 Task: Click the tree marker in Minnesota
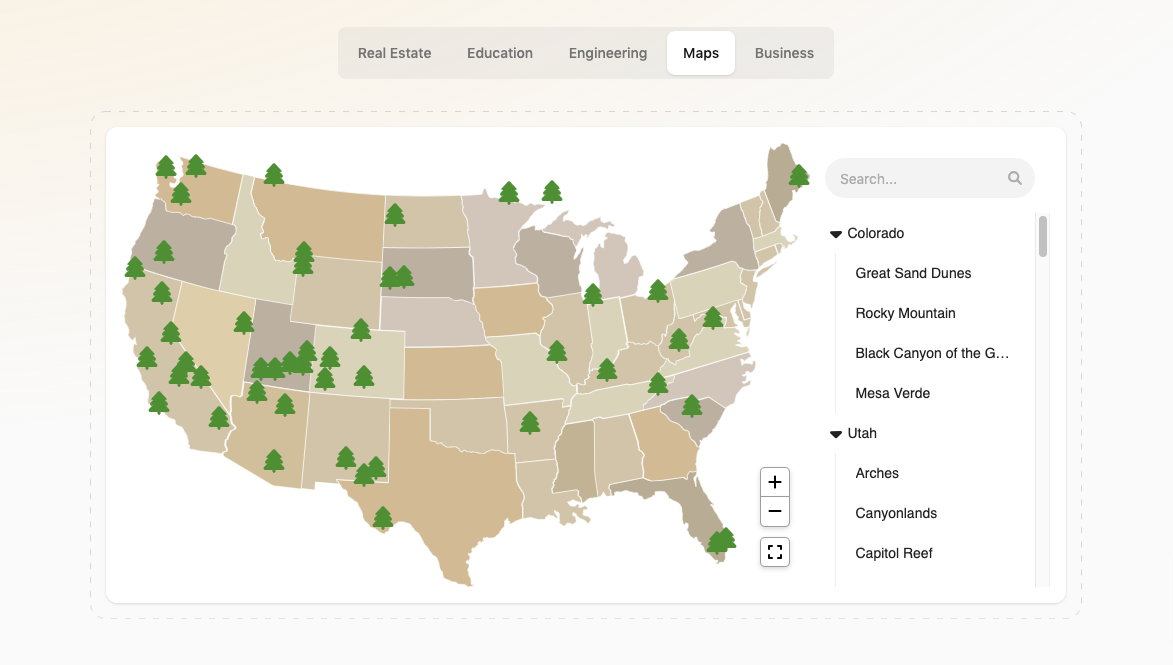[510, 192]
